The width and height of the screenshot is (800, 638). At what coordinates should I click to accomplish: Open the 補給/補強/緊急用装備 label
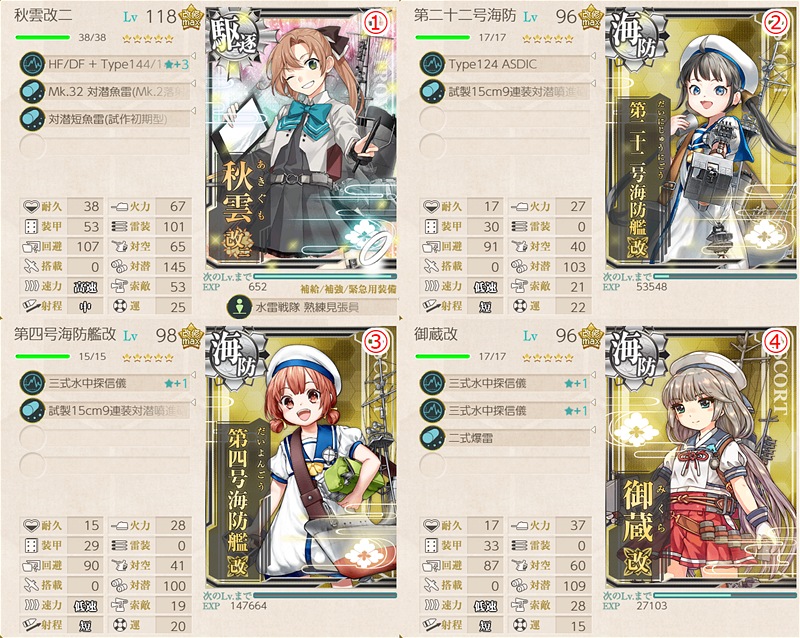point(348,289)
